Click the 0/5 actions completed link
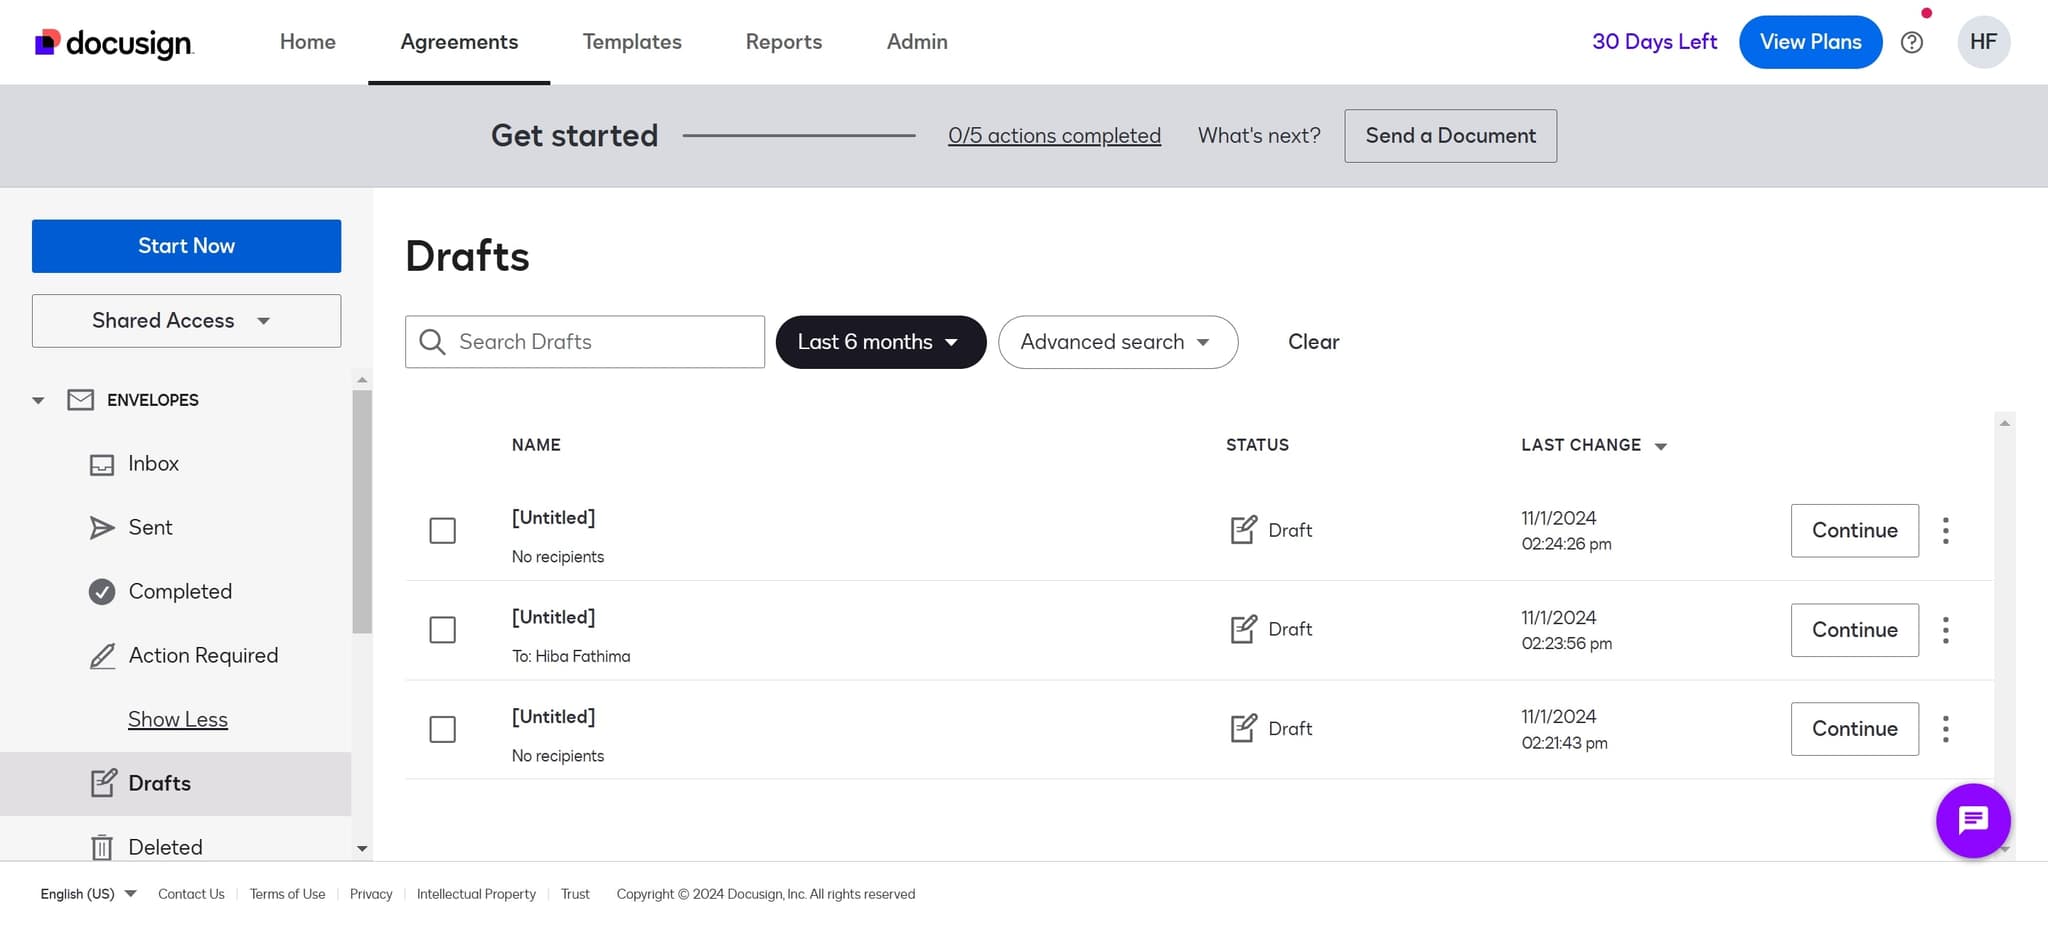This screenshot has width=2048, height=927. (1054, 136)
